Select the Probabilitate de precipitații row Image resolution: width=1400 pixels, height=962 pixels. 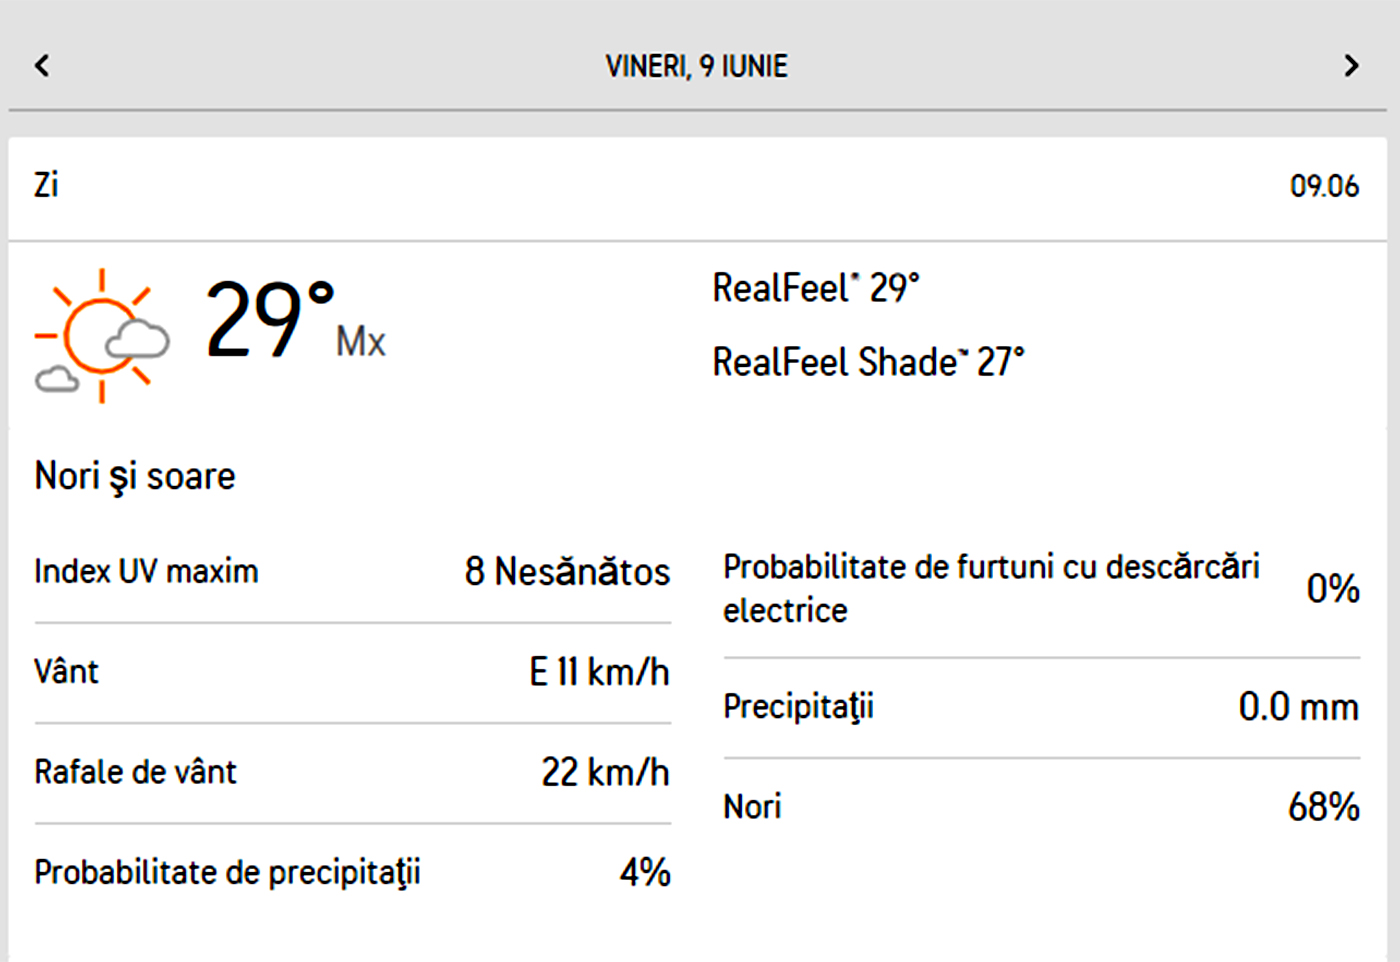tap(227, 872)
